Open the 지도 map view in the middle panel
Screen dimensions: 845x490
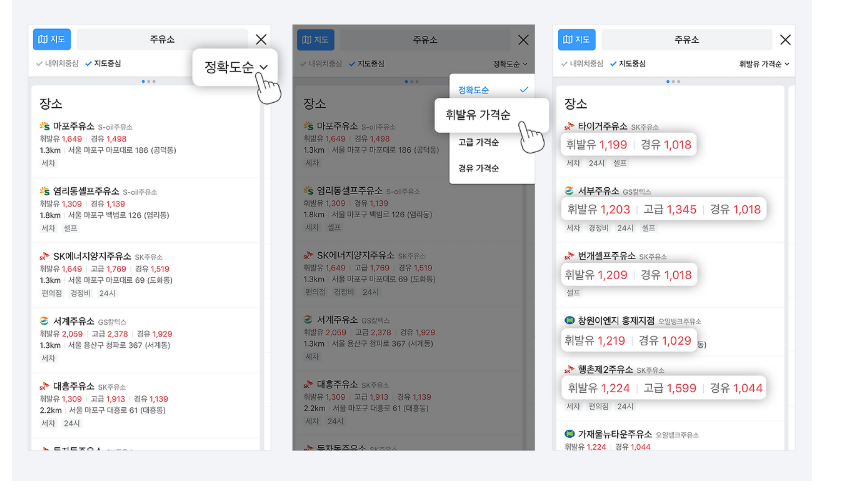pyautogui.click(x=316, y=40)
